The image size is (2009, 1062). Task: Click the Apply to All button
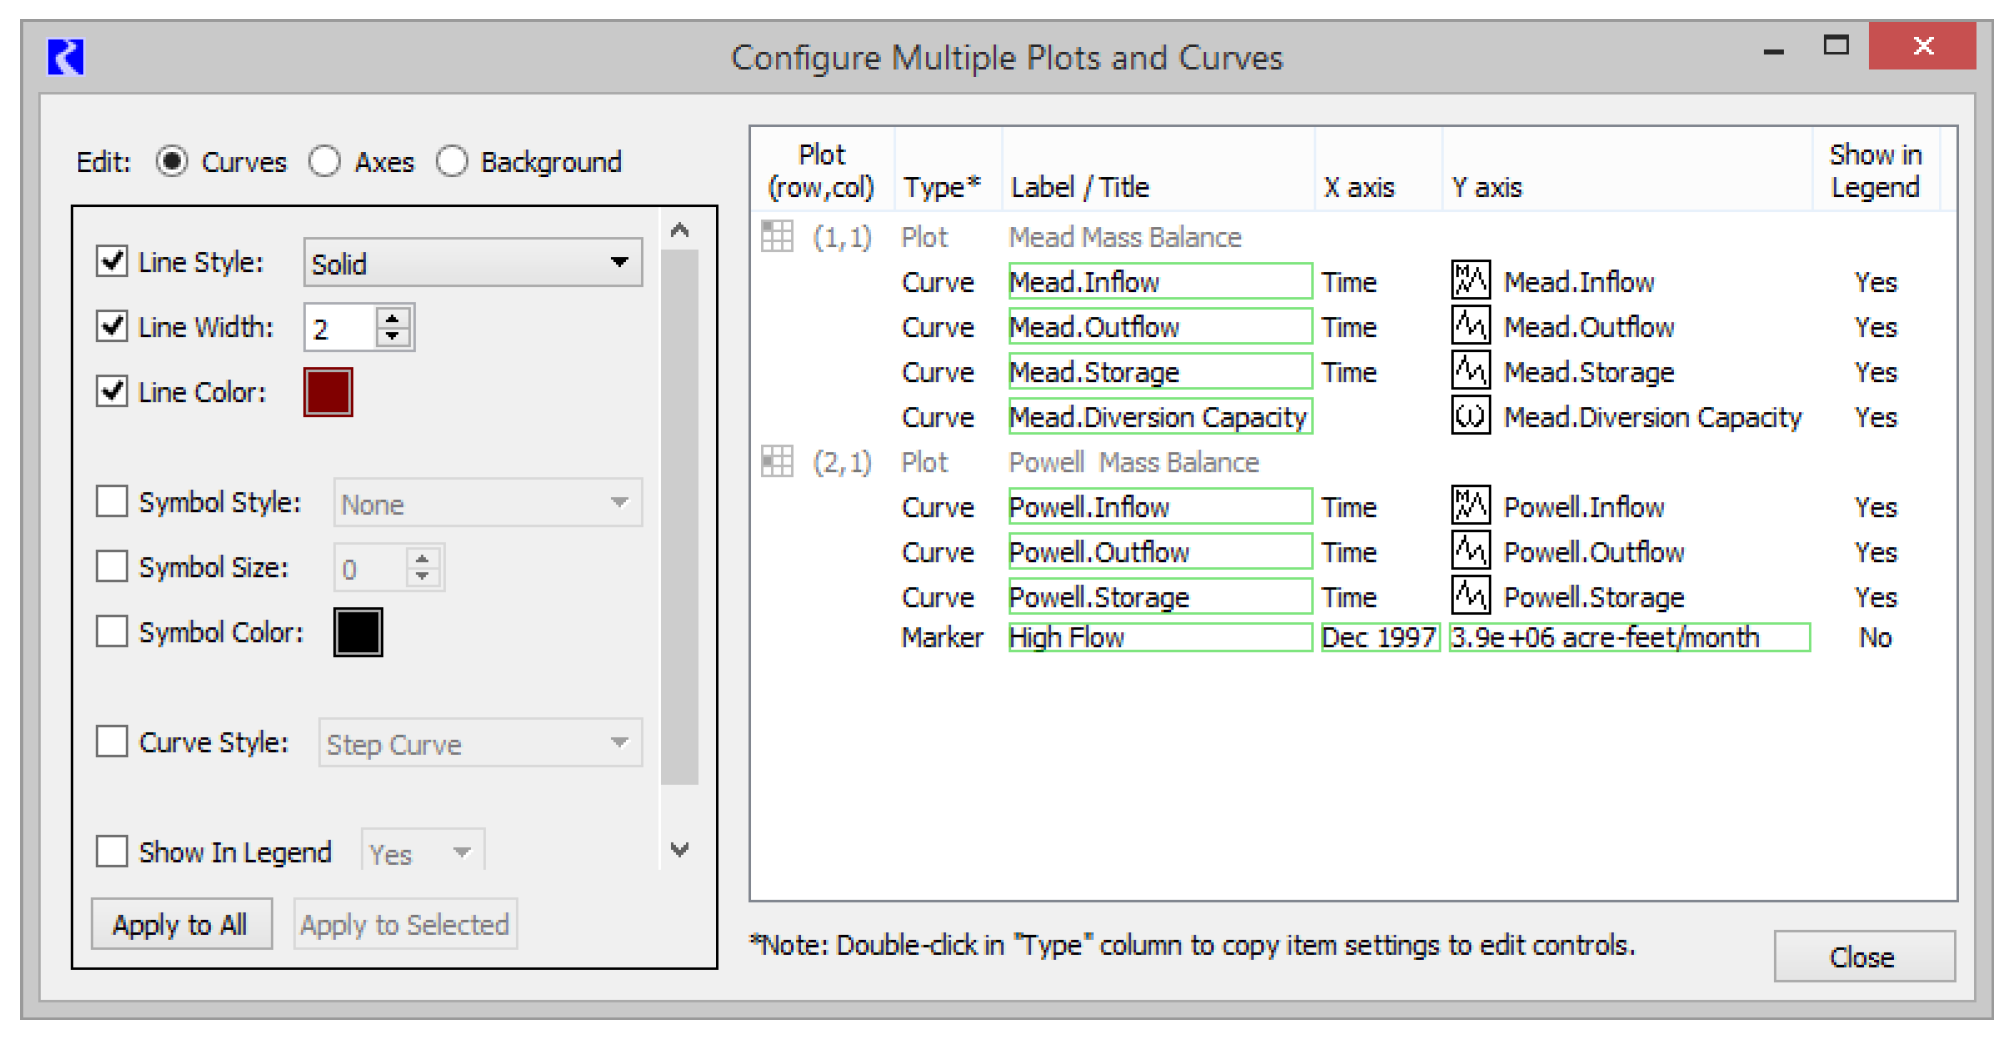[181, 925]
